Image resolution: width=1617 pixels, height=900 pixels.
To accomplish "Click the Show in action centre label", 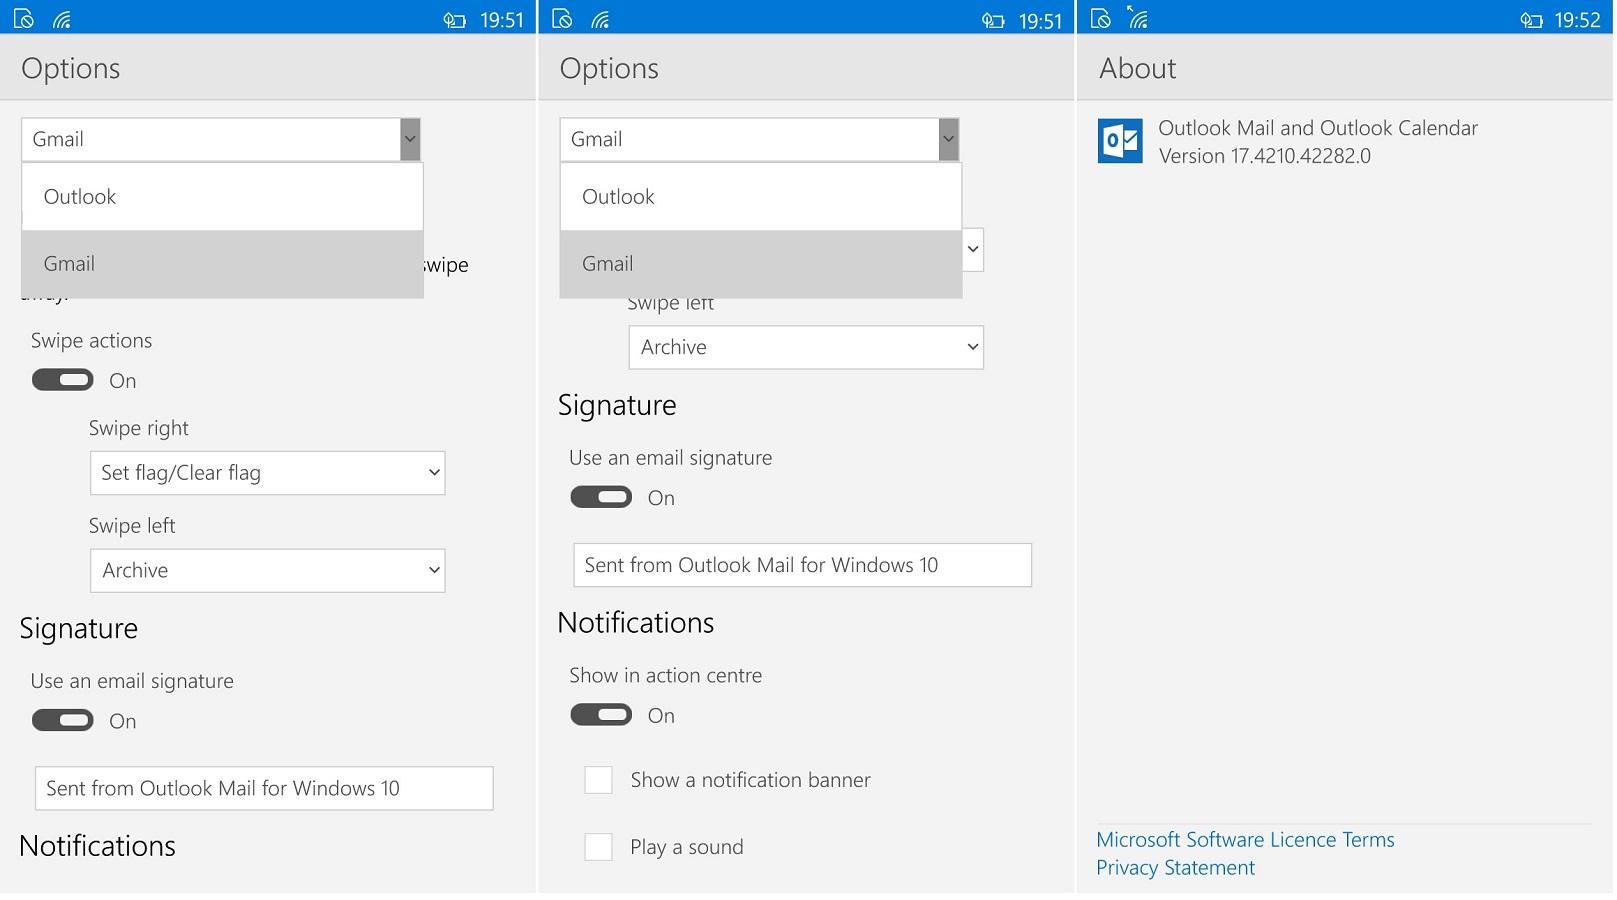I will tap(666, 675).
